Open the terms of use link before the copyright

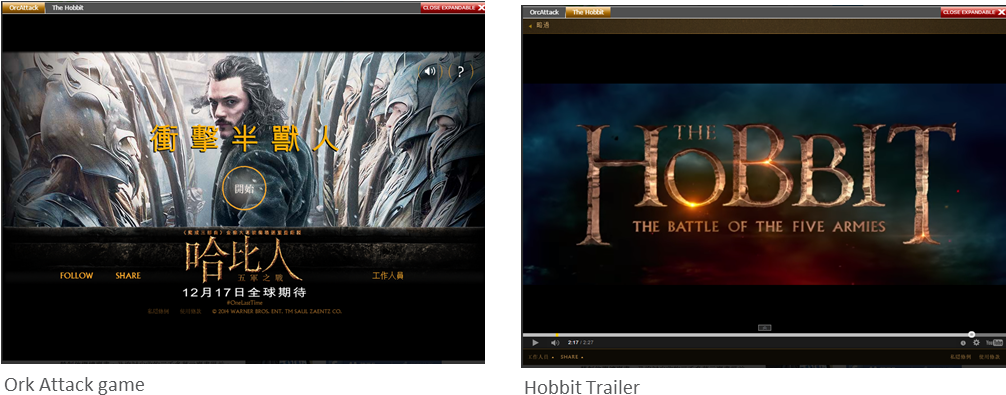click(x=190, y=311)
